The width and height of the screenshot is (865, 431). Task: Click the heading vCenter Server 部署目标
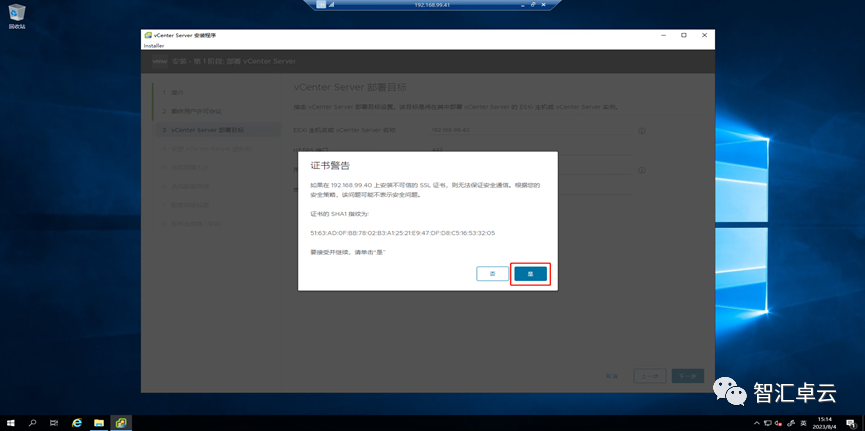click(x=350, y=88)
